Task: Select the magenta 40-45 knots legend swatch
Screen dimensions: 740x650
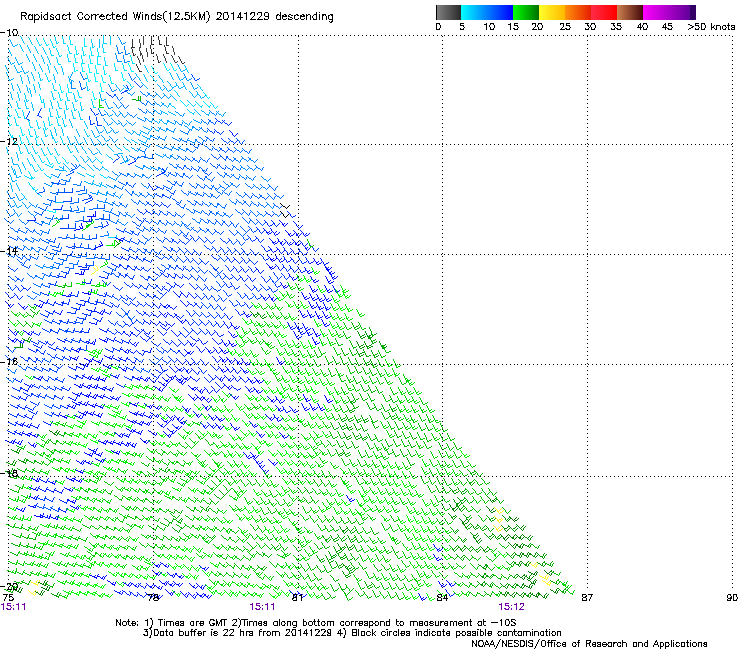Action: (x=656, y=12)
